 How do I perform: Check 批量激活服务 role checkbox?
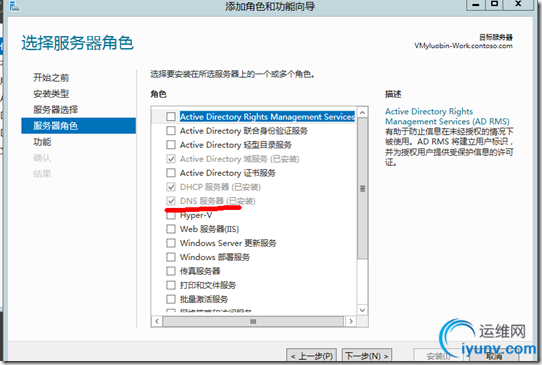point(171,299)
